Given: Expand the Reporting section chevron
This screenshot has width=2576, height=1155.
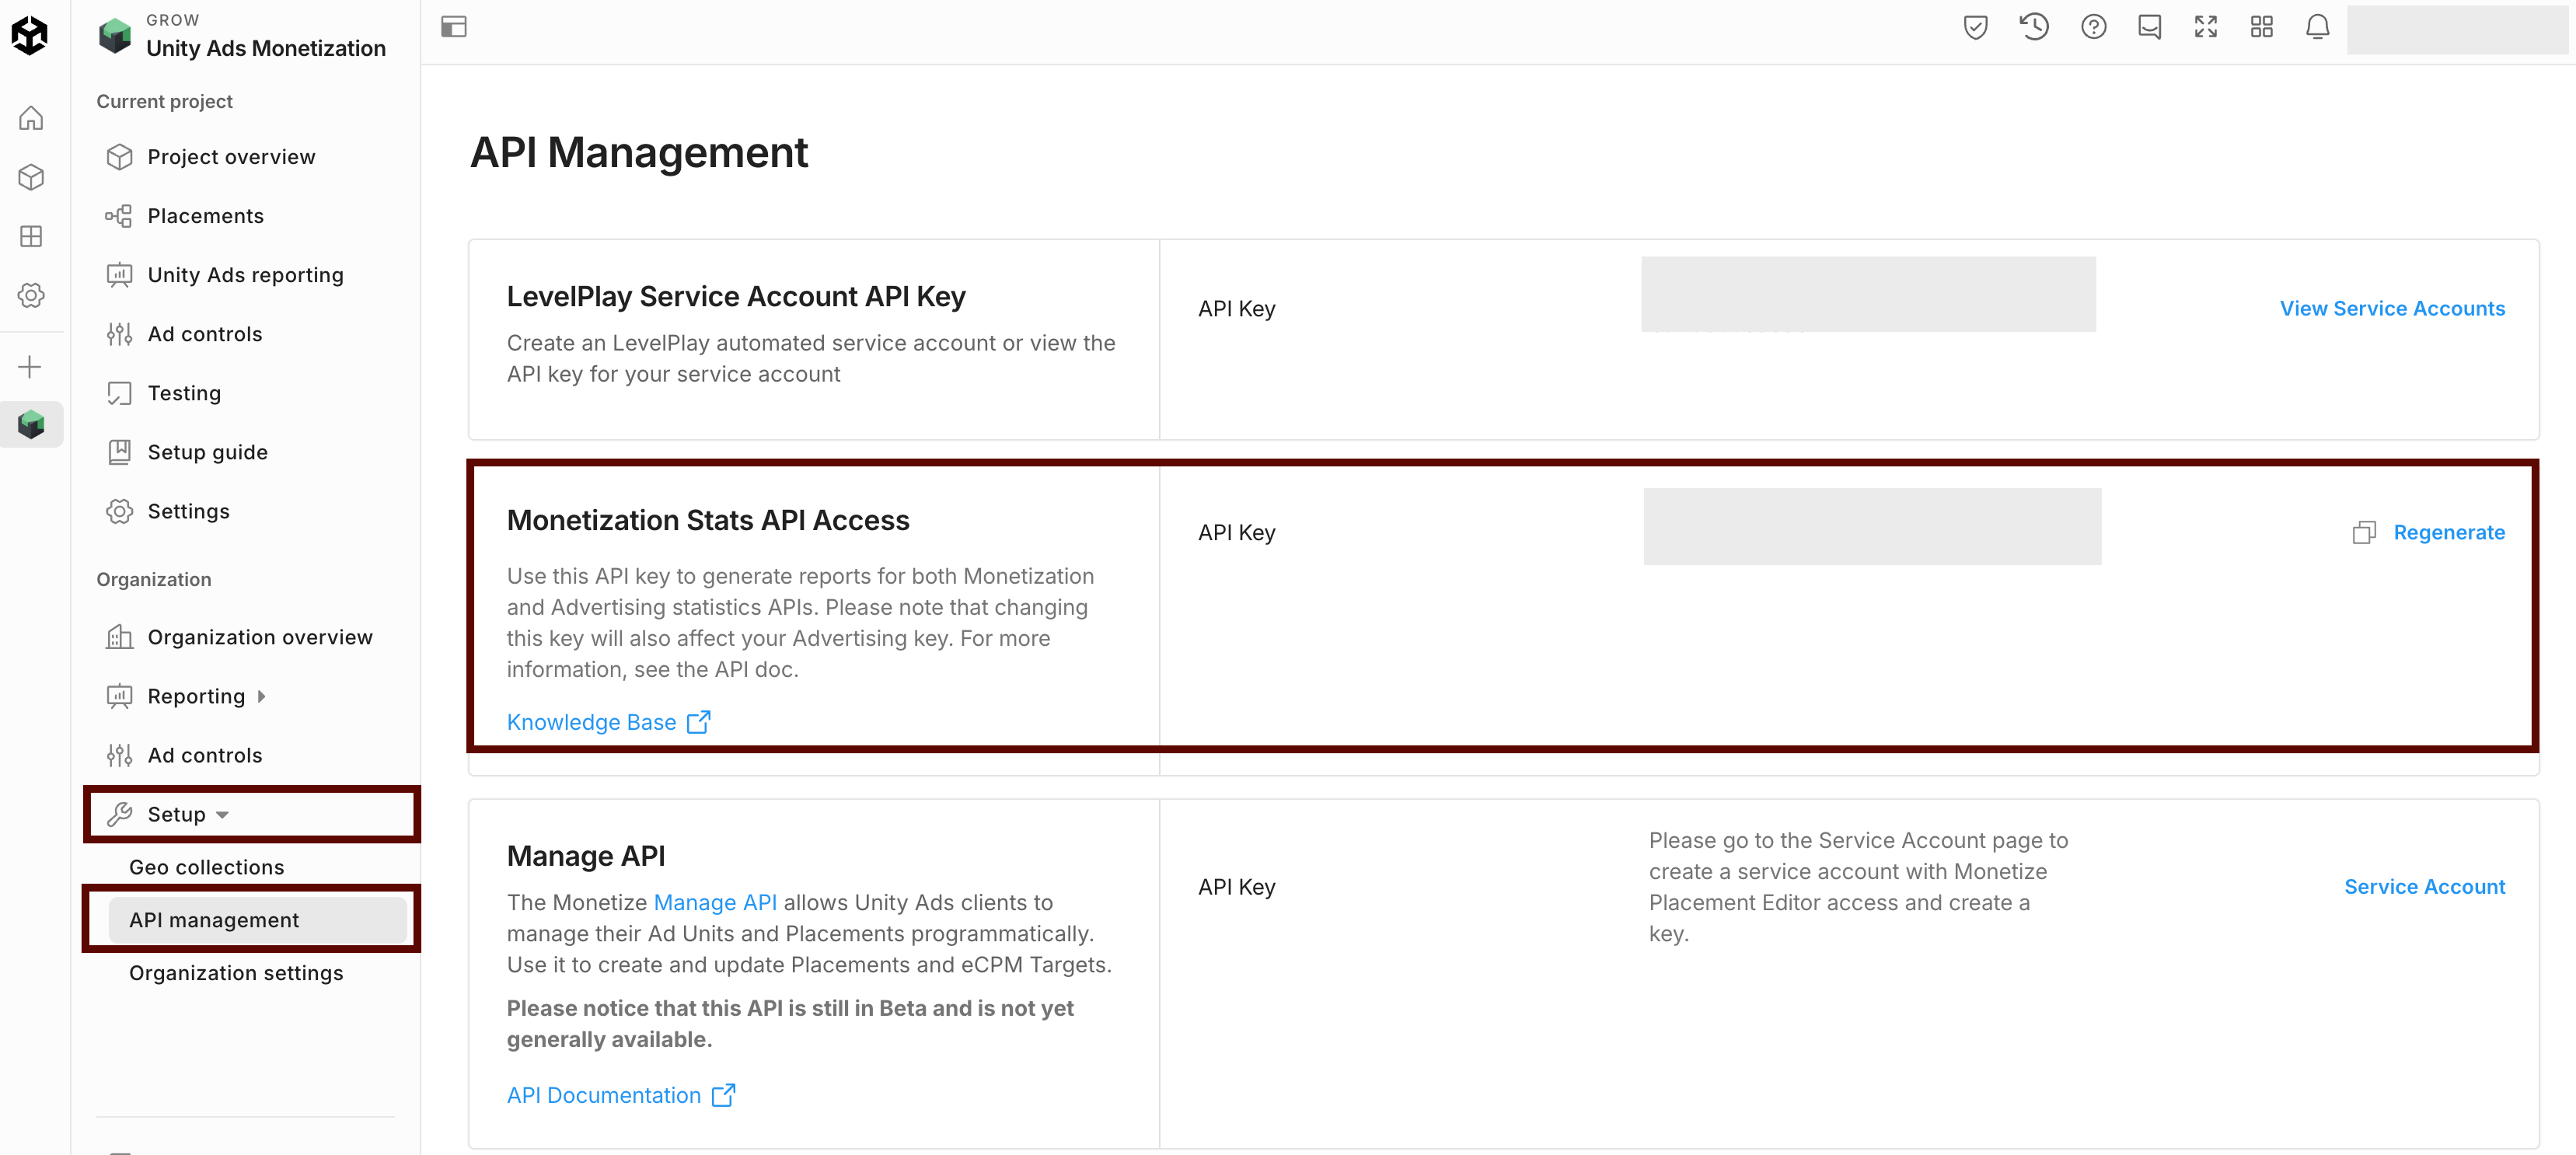Looking at the screenshot, I should [x=261, y=696].
